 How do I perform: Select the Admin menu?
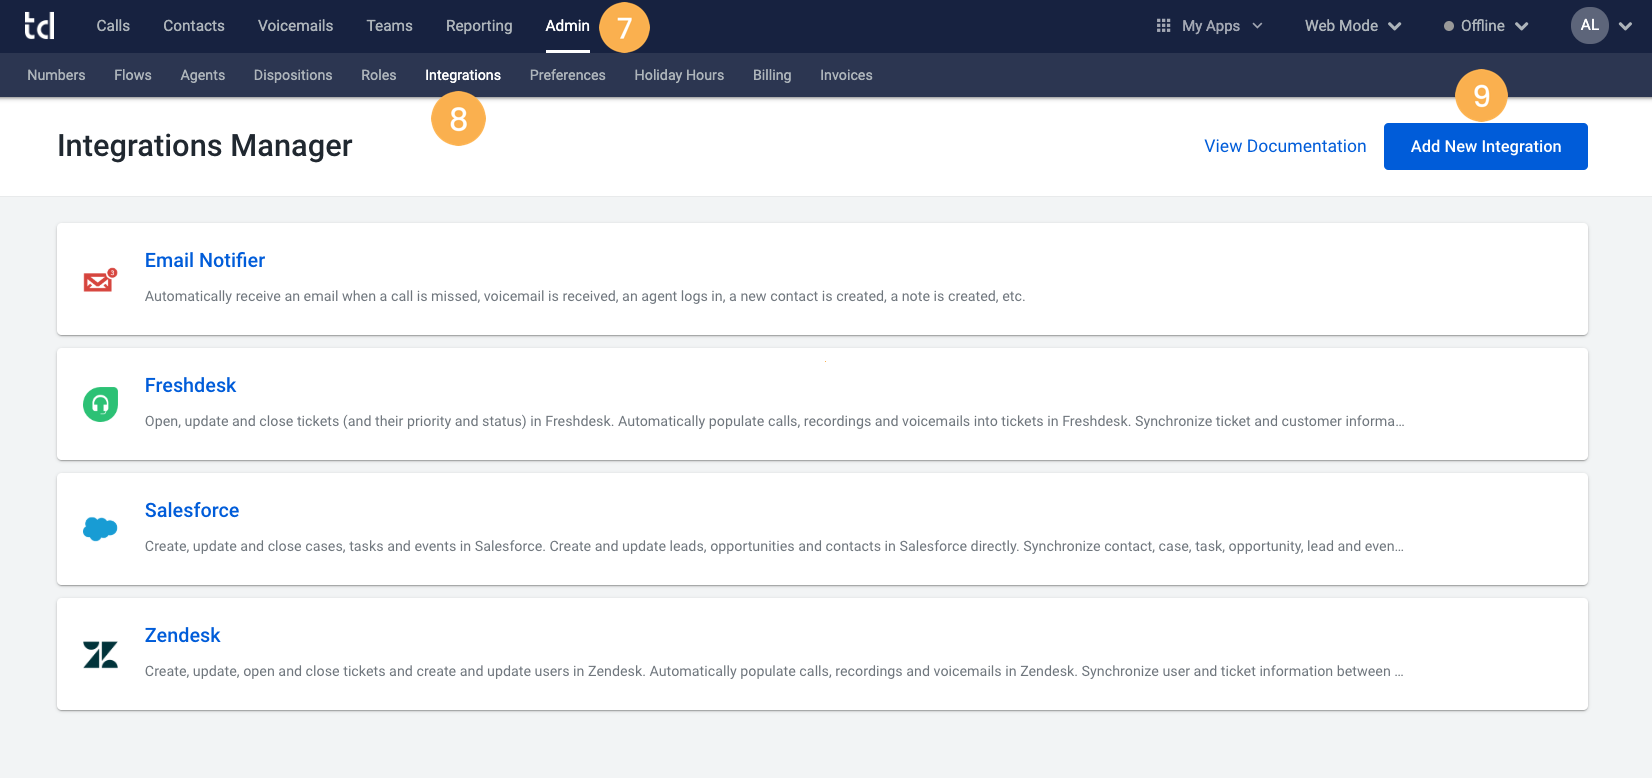tap(567, 26)
